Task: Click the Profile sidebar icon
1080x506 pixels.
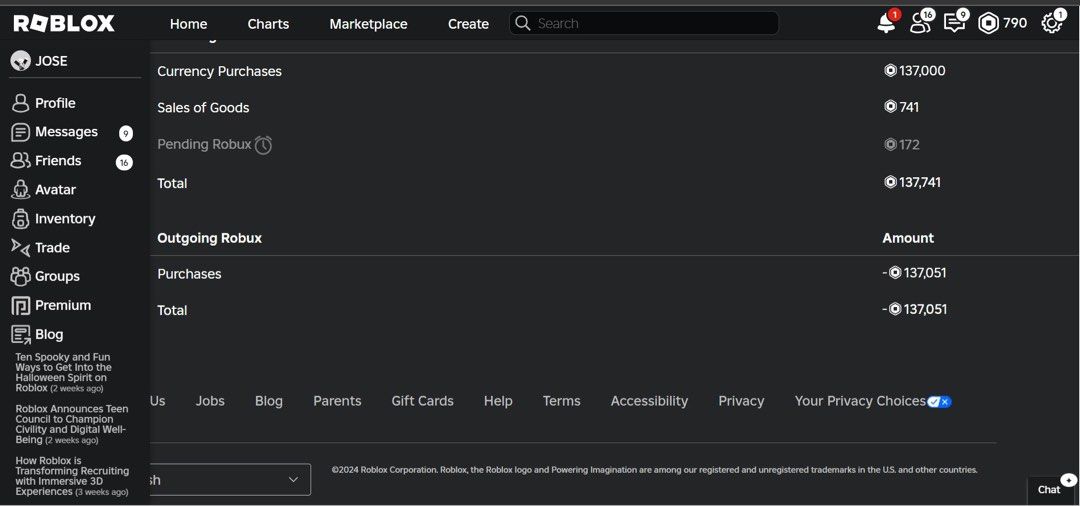Action: (21, 103)
